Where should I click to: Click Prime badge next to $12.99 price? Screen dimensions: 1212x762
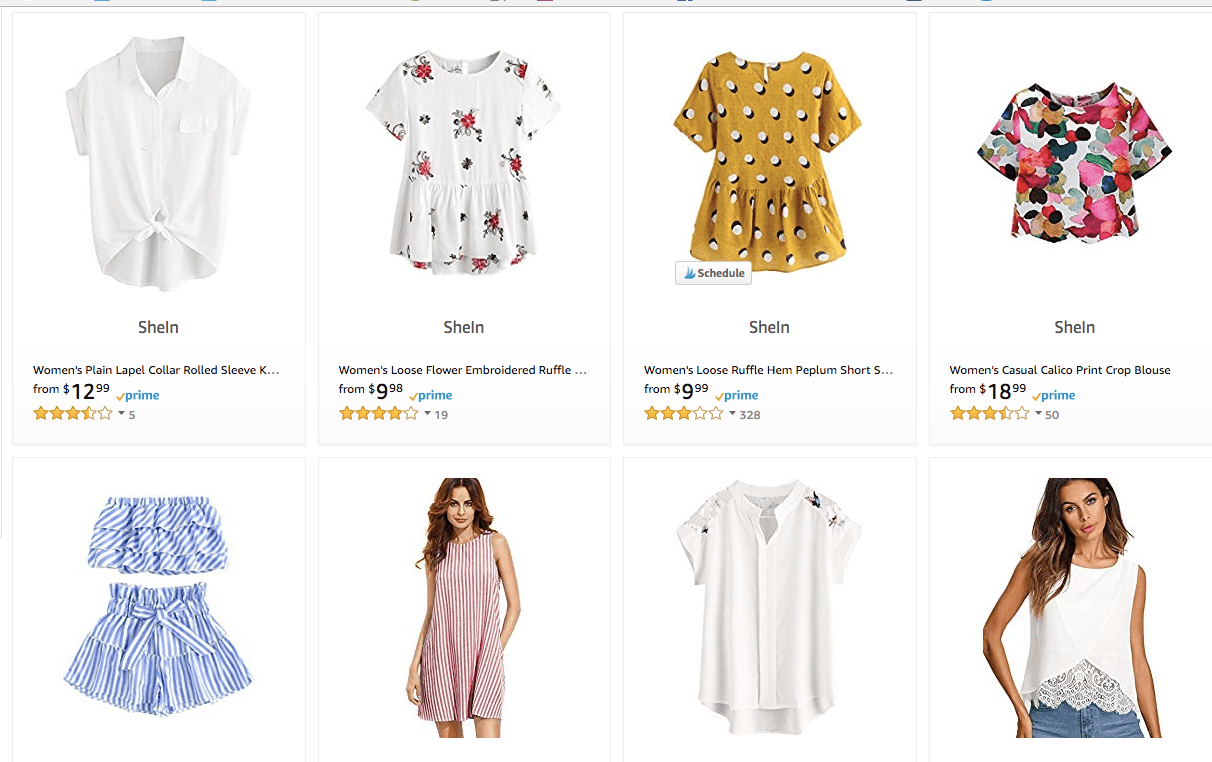tap(138, 396)
